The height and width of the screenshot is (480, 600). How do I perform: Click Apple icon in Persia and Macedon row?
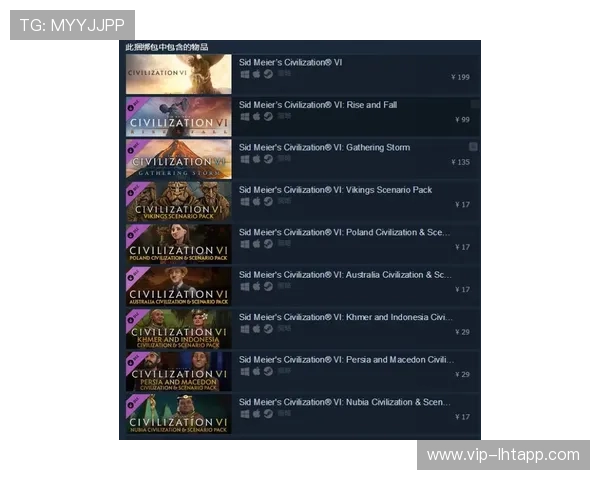tap(256, 371)
